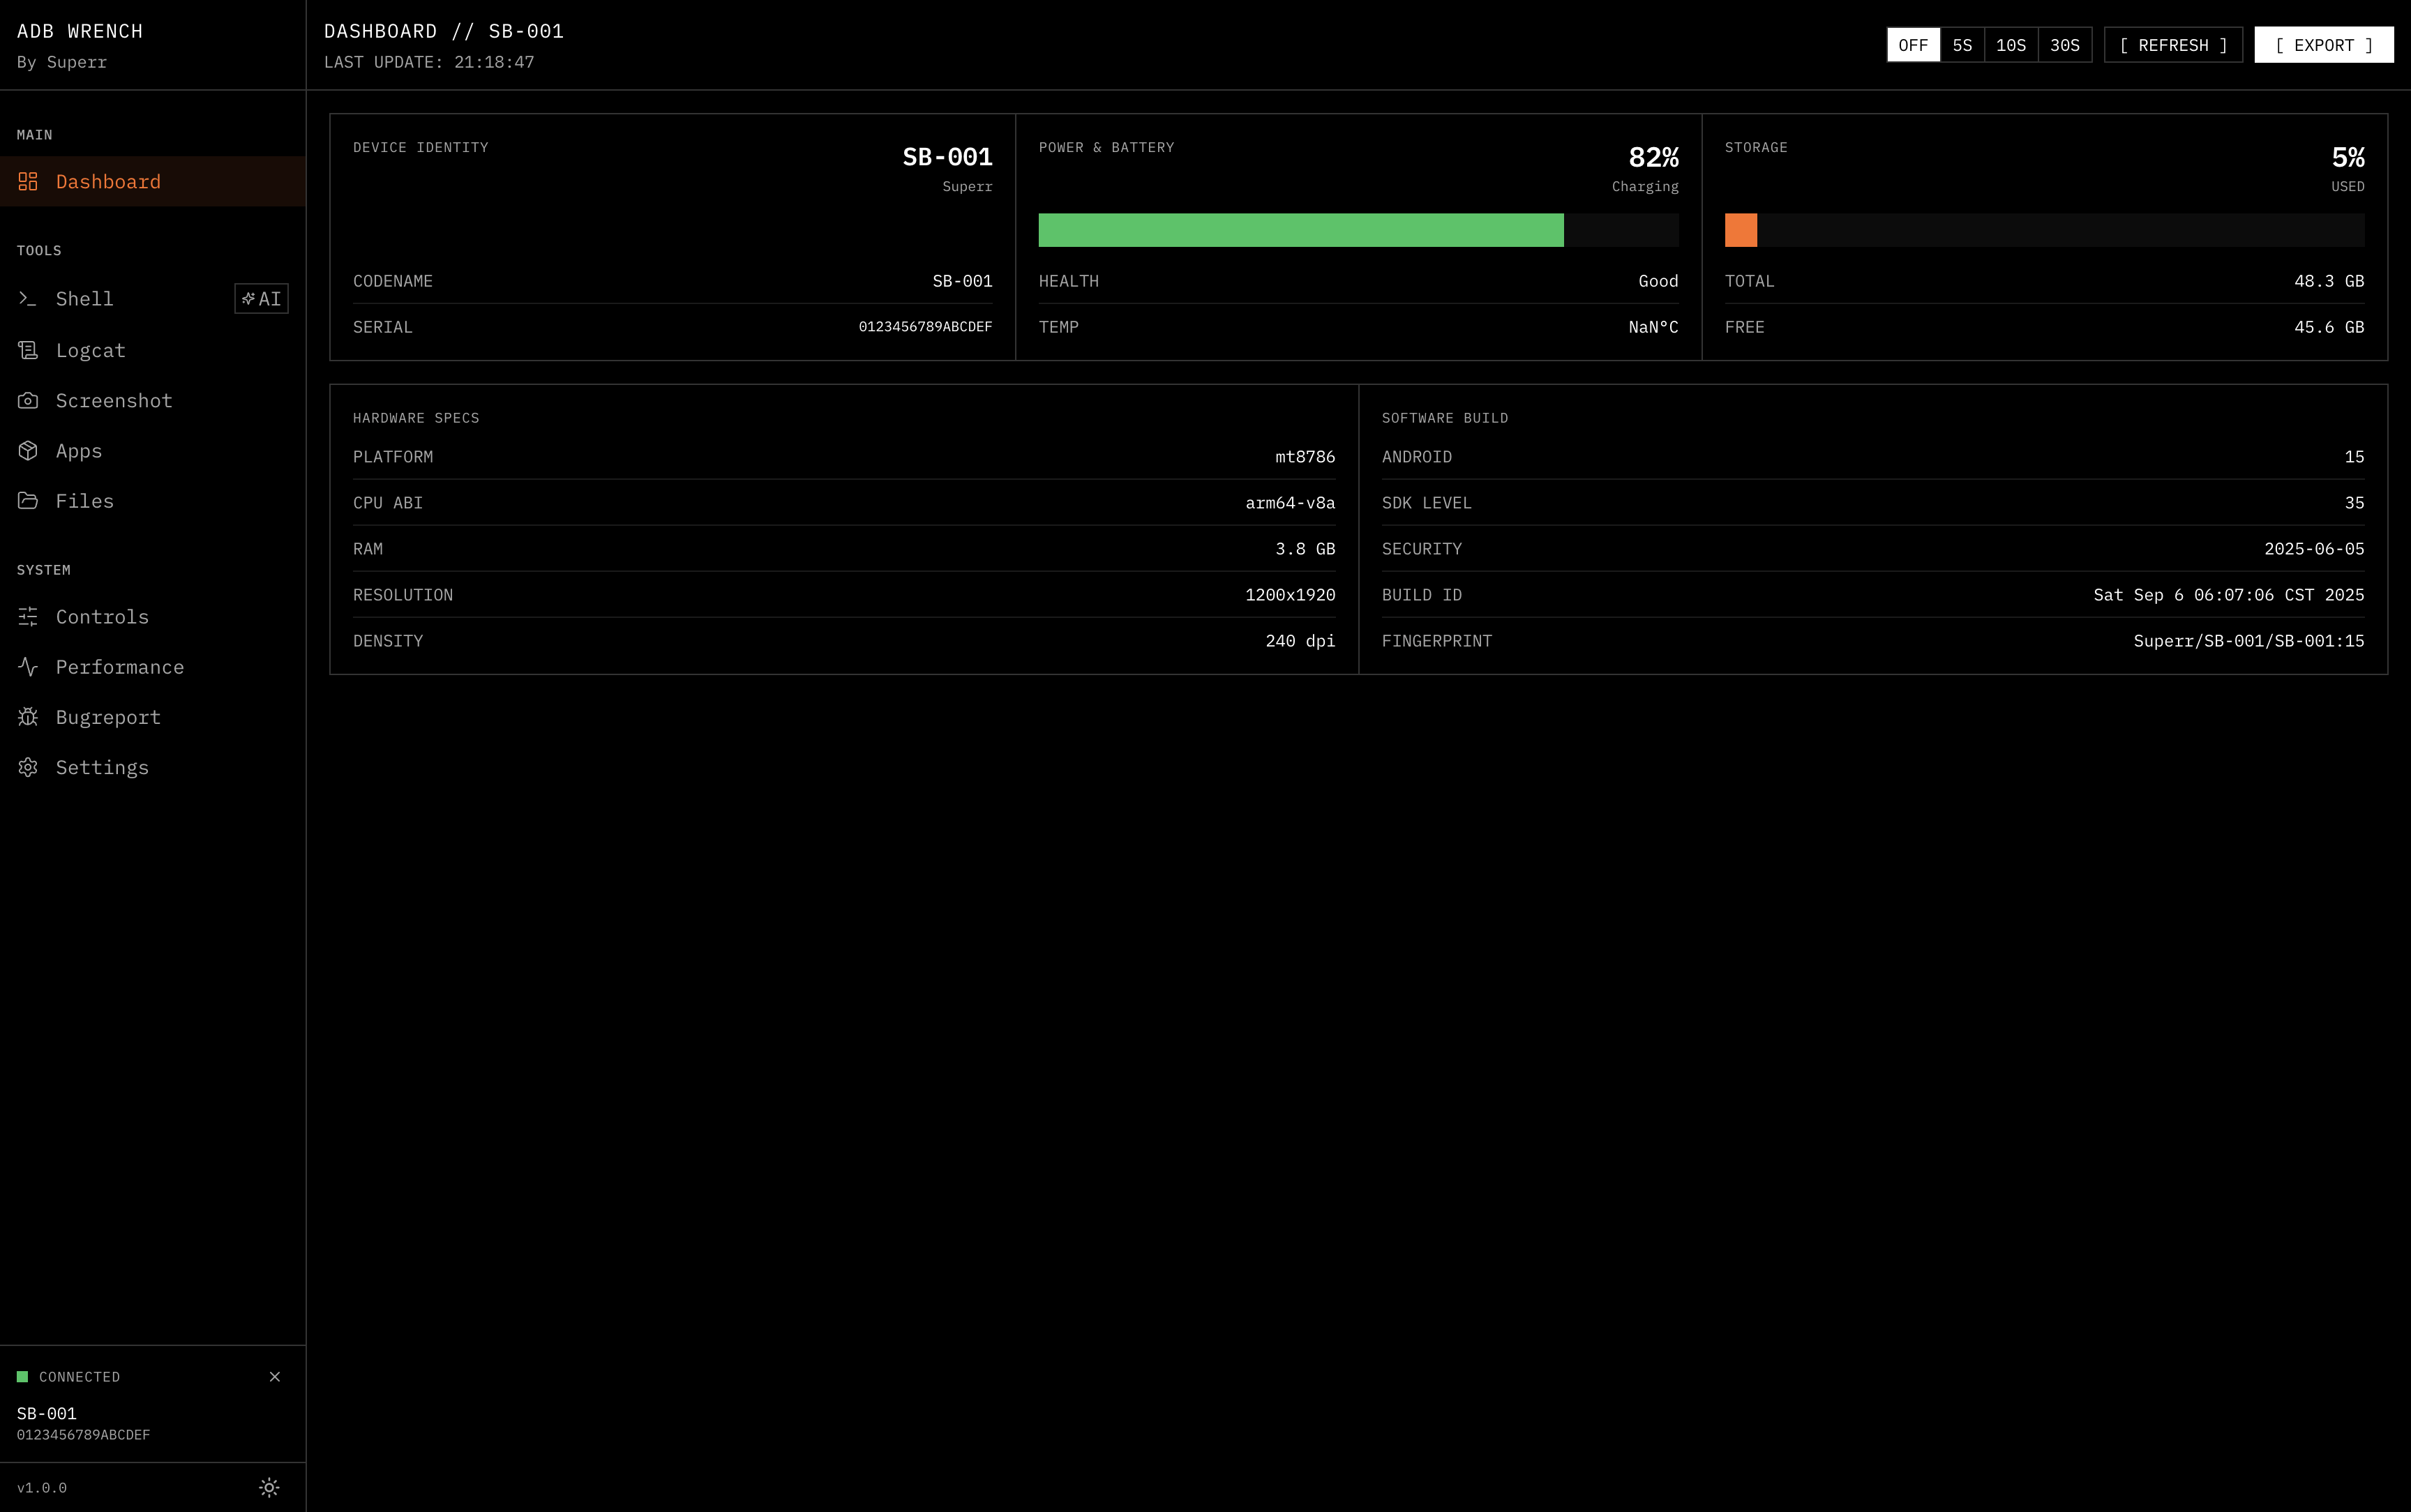The image size is (2411, 1512).
Task: Open the AI shell assistant badge
Action: pos(261,298)
